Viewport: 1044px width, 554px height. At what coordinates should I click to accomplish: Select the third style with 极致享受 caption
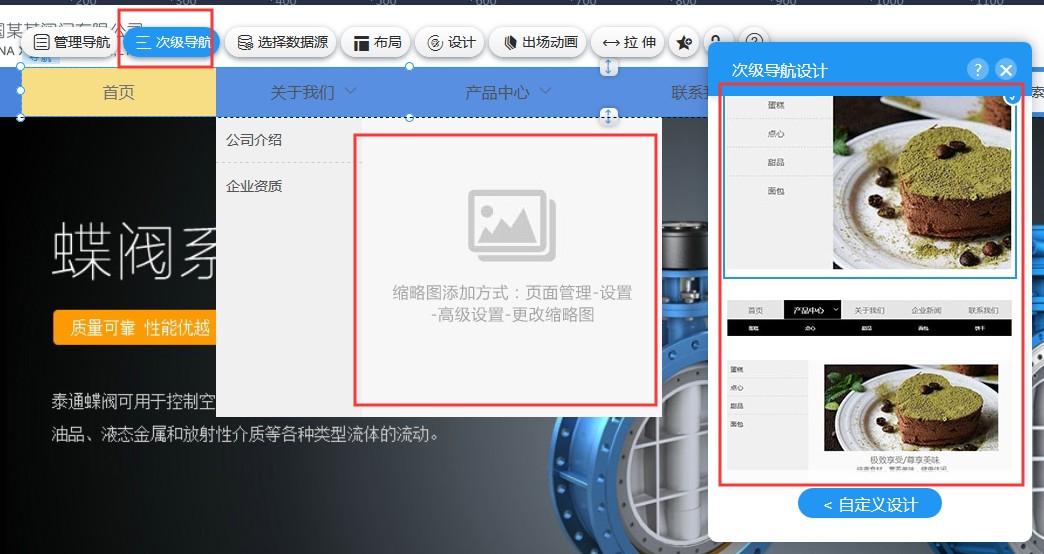(x=870, y=416)
